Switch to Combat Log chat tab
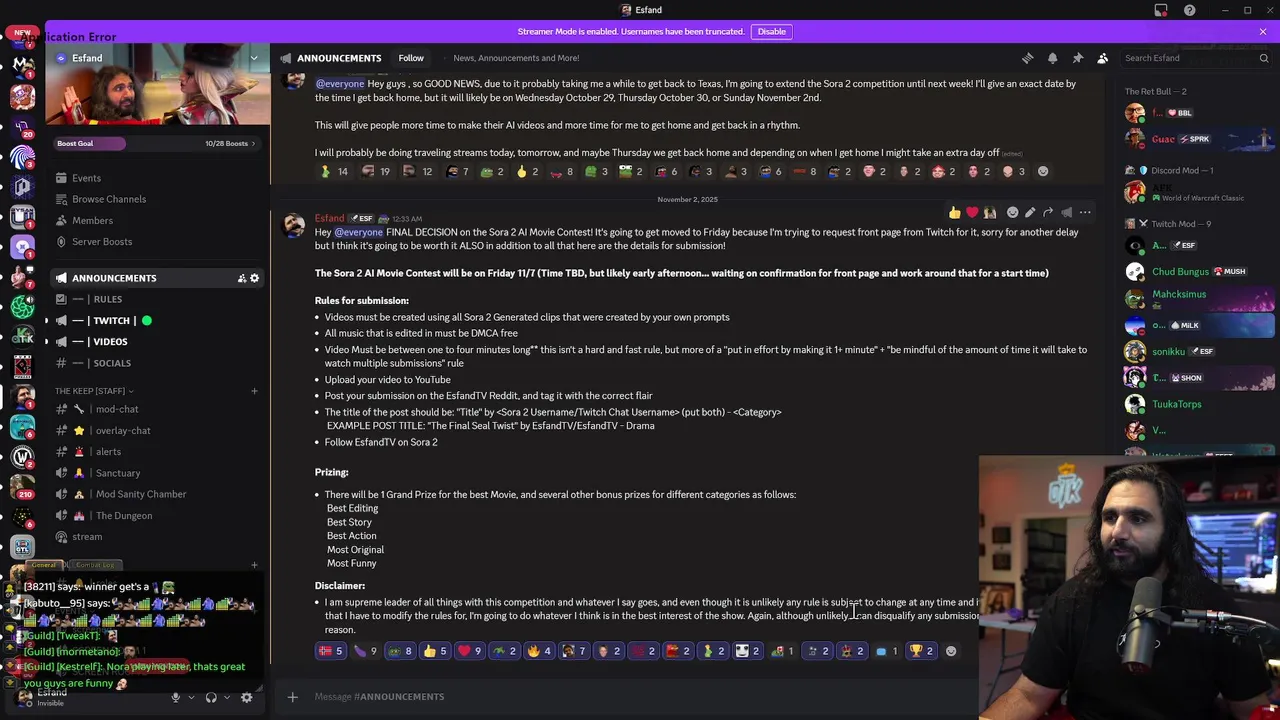 tap(95, 565)
